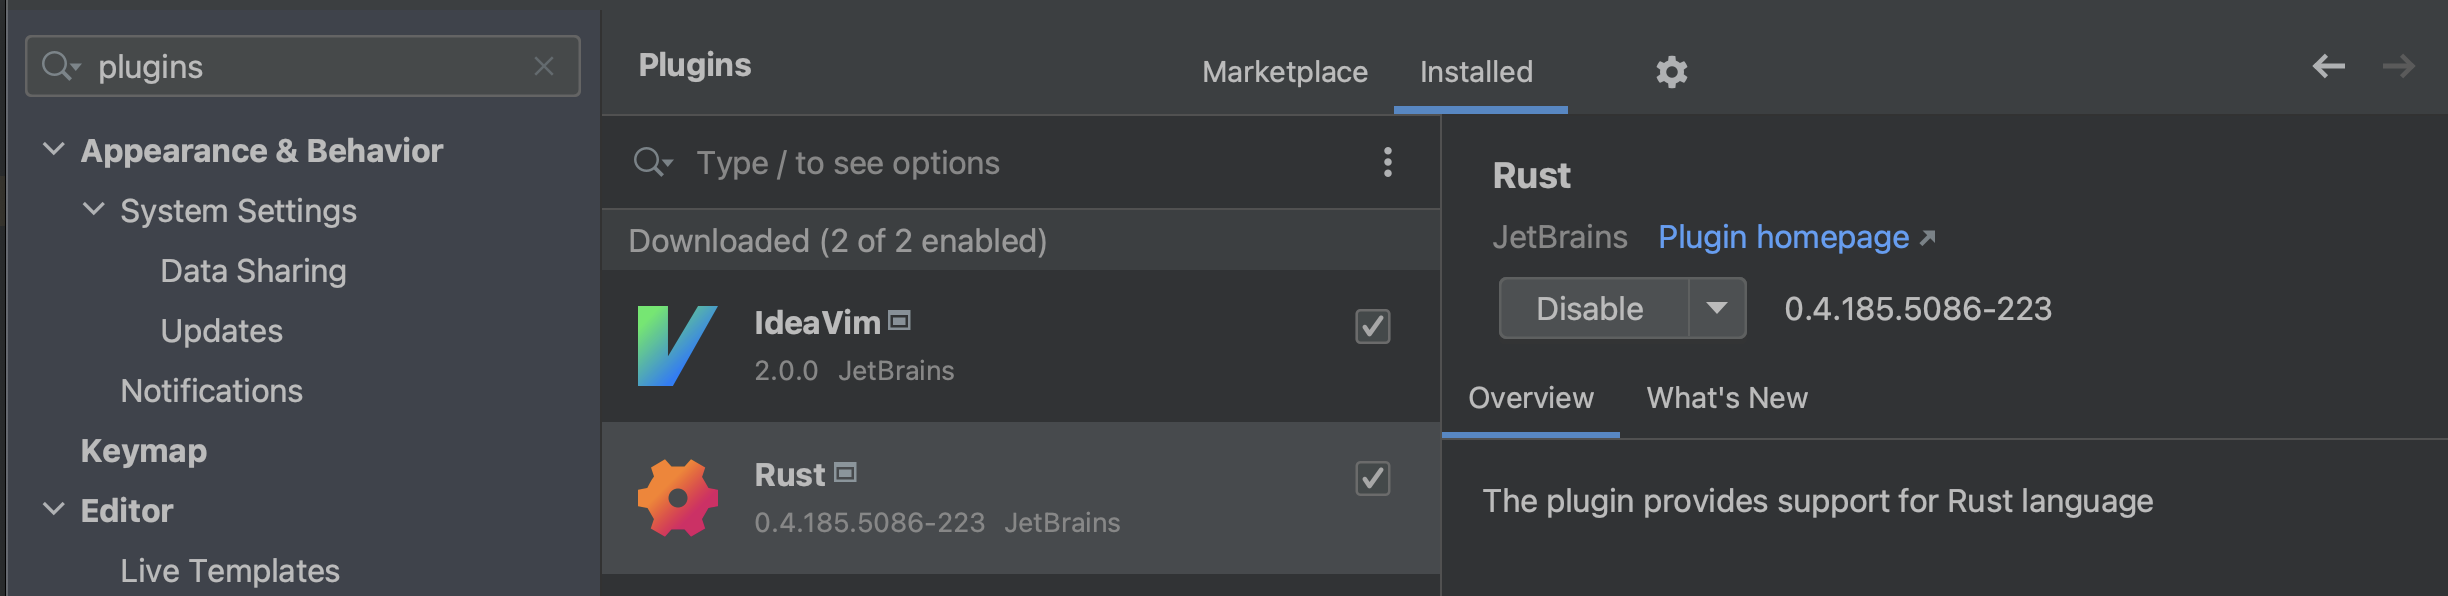Open the plugin list options kebab menu
This screenshot has width=2448, height=596.
click(1388, 161)
